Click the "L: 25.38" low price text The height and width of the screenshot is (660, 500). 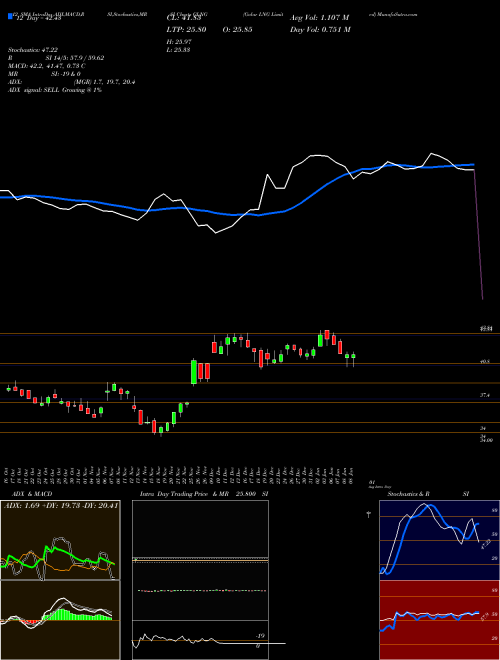pos(178,50)
